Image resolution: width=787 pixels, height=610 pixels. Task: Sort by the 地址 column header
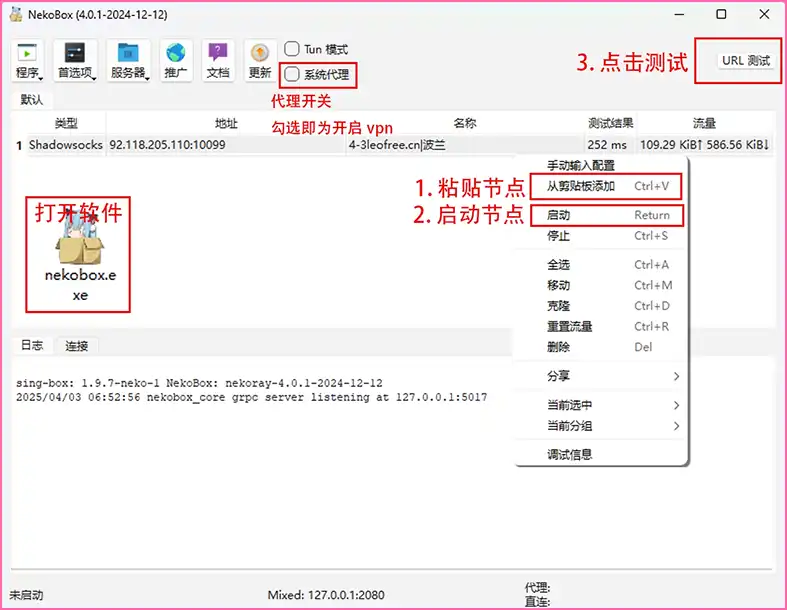coord(226,123)
